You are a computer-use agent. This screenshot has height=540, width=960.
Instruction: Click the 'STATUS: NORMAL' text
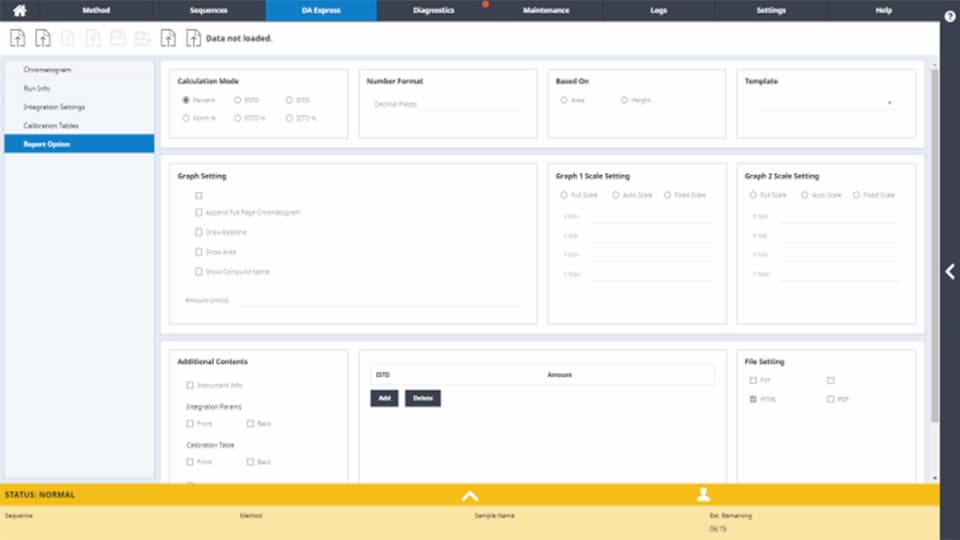pyautogui.click(x=40, y=495)
